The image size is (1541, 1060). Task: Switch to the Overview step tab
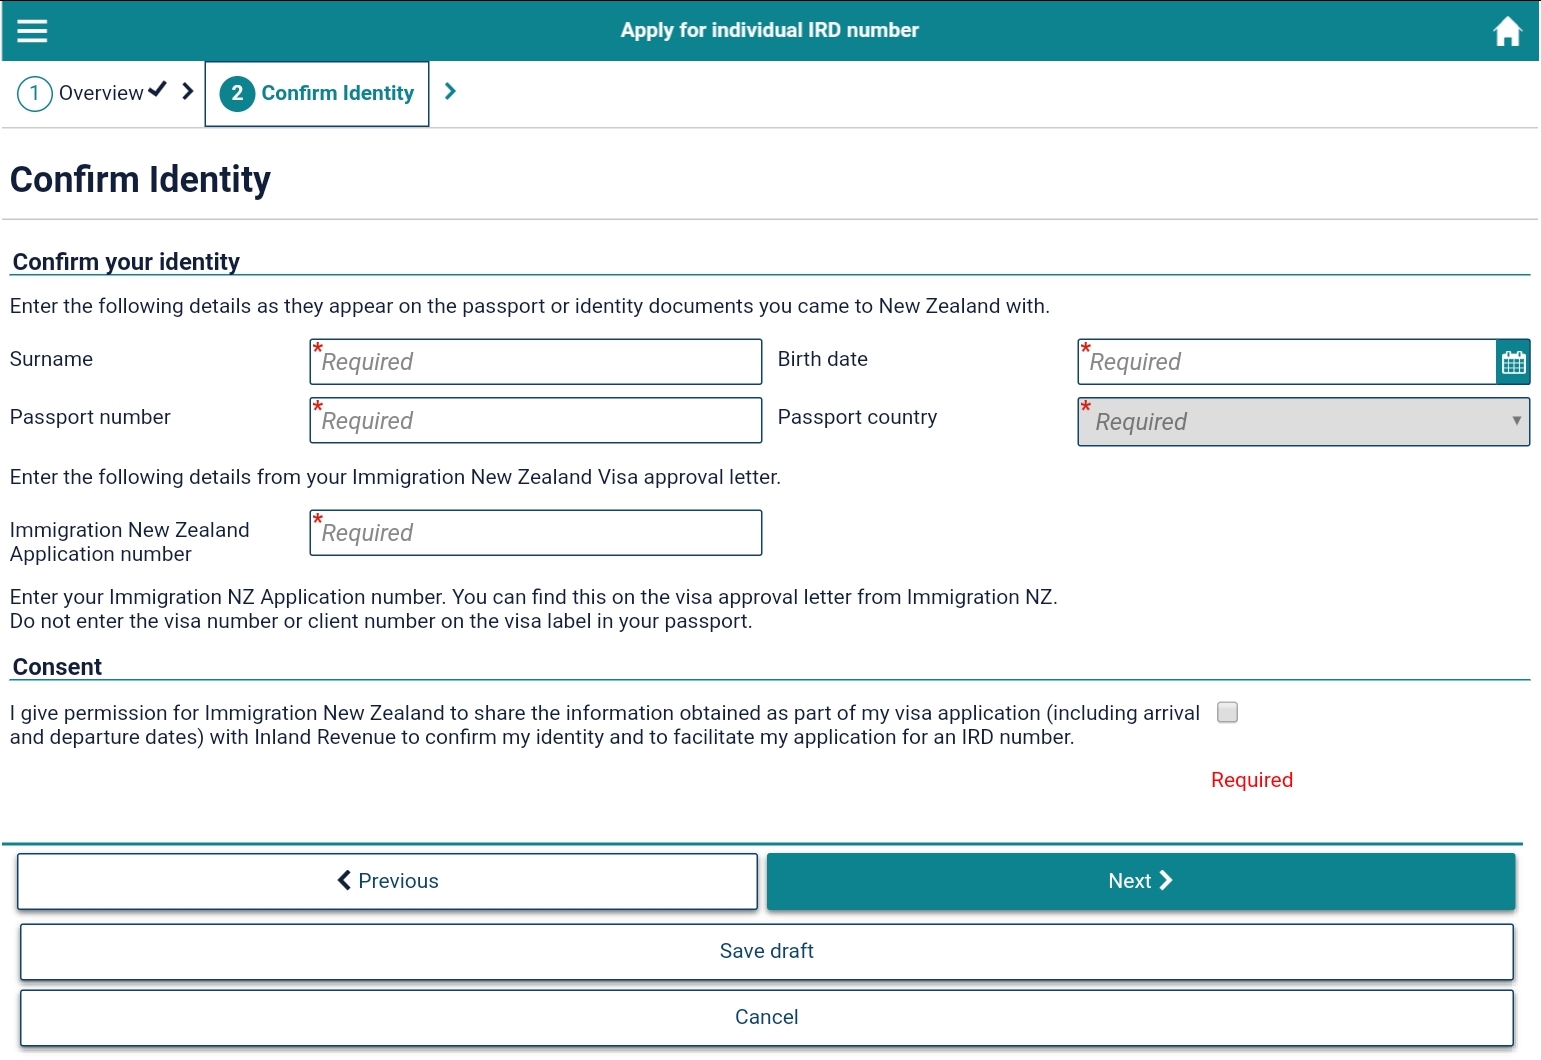pyautogui.click(x=100, y=93)
